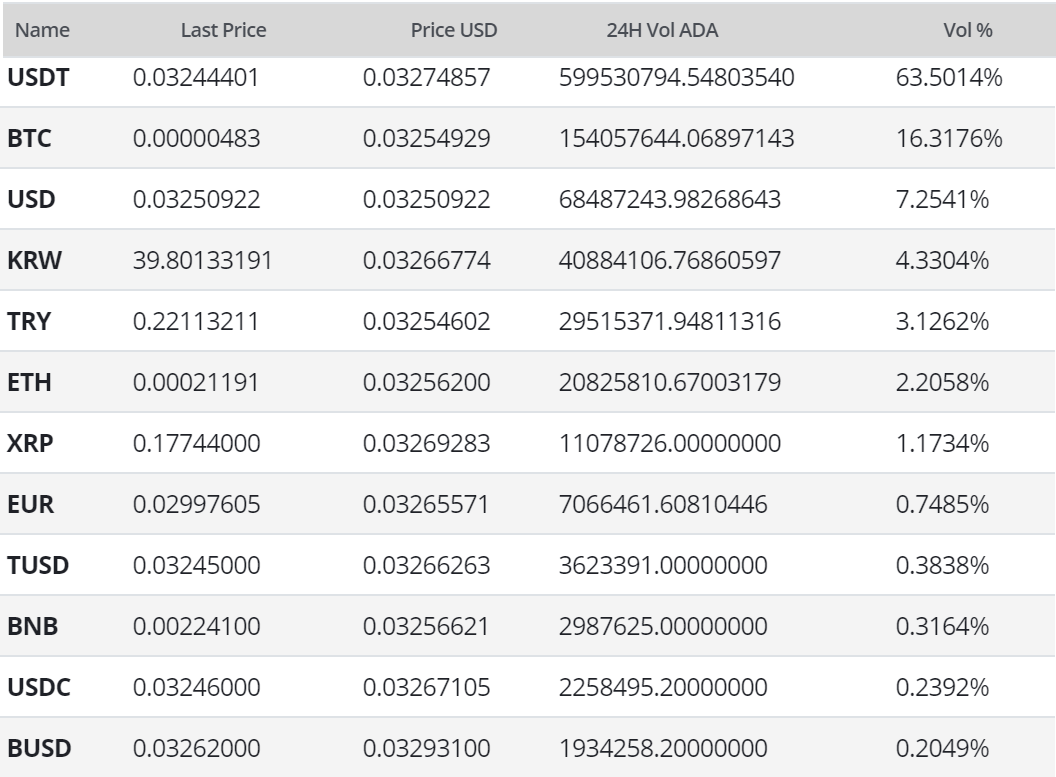Image resolution: width=1056 pixels, height=777 pixels.
Task: Click KRW USD price 0.03266774
Action: point(426,260)
